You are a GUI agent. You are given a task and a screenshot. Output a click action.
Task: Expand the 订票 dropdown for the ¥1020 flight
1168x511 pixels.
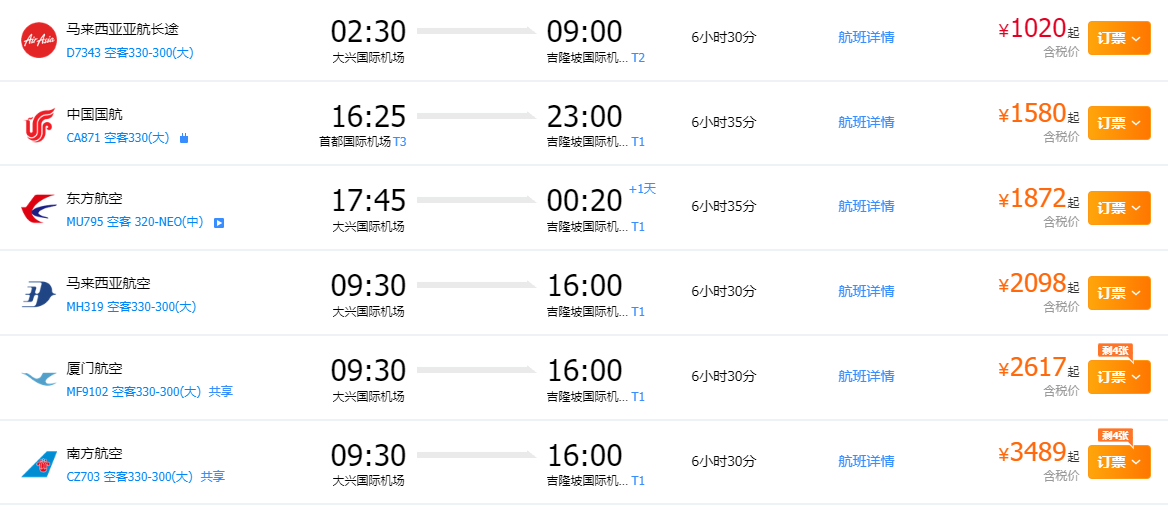tap(1119, 39)
